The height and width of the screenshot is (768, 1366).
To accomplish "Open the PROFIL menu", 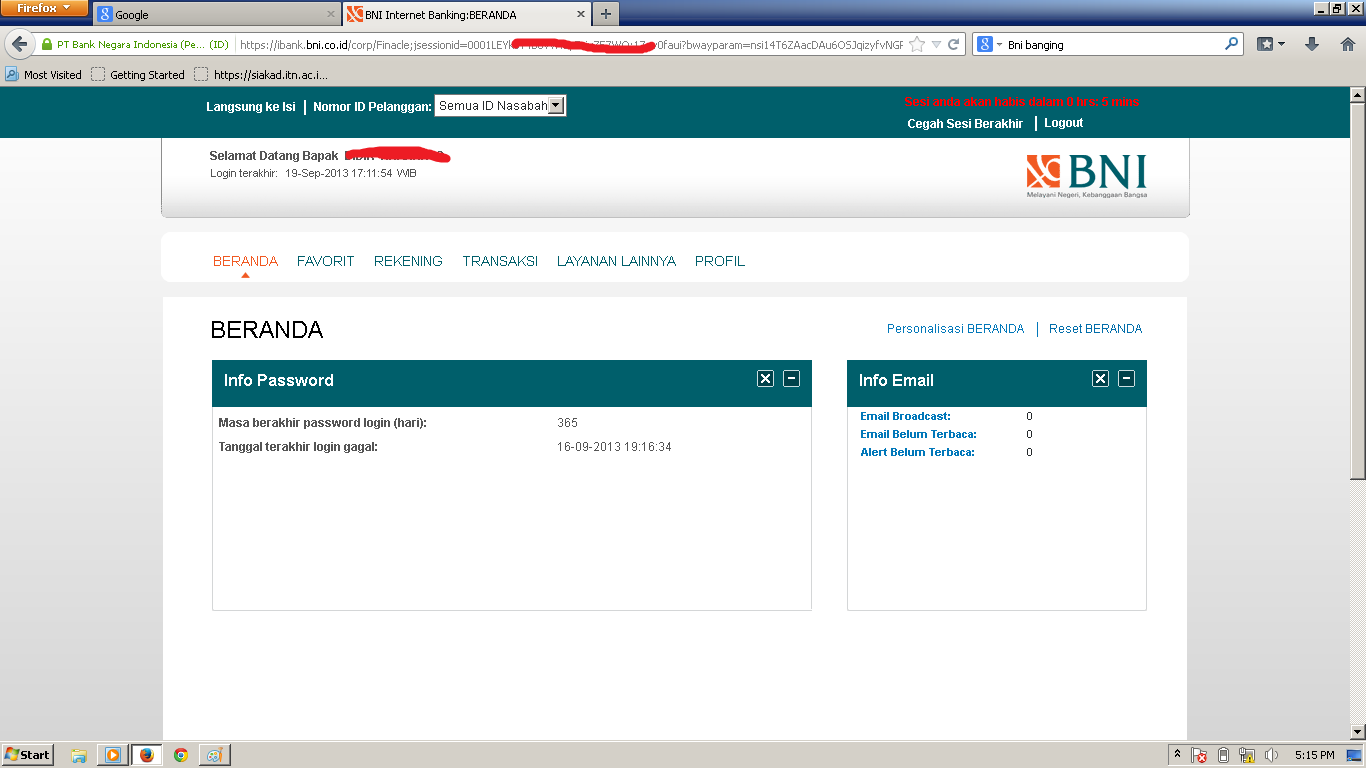I will coord(720,261).
